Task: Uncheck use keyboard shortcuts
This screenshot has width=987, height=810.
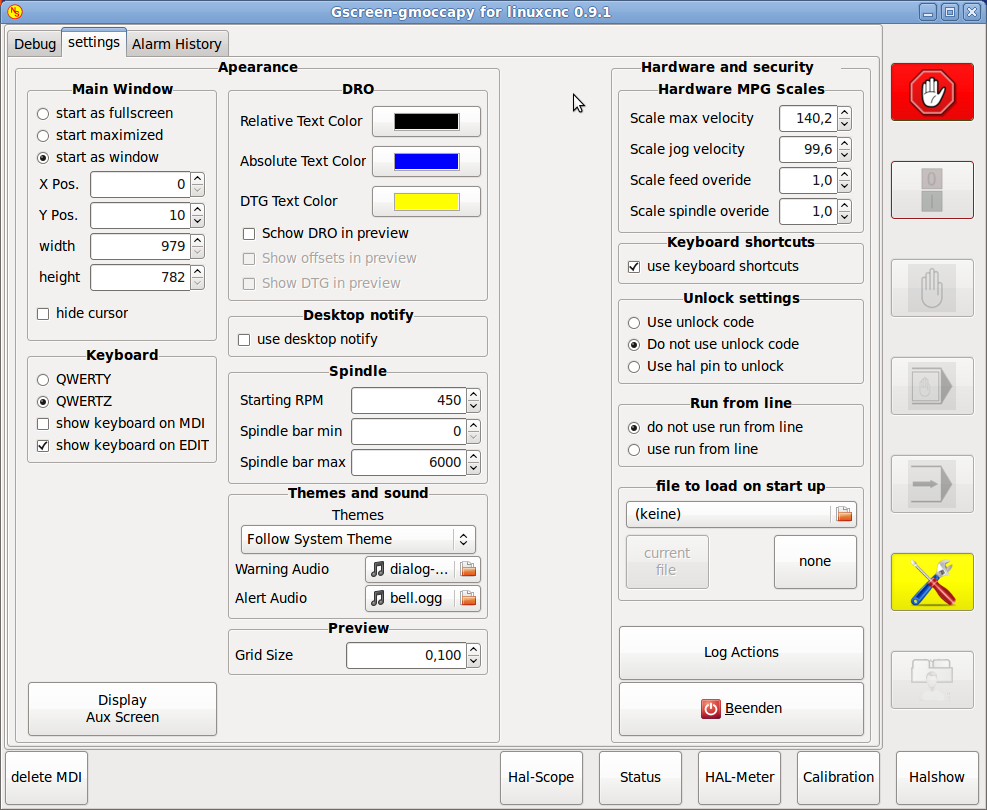Action: click(x=633, y=267)
